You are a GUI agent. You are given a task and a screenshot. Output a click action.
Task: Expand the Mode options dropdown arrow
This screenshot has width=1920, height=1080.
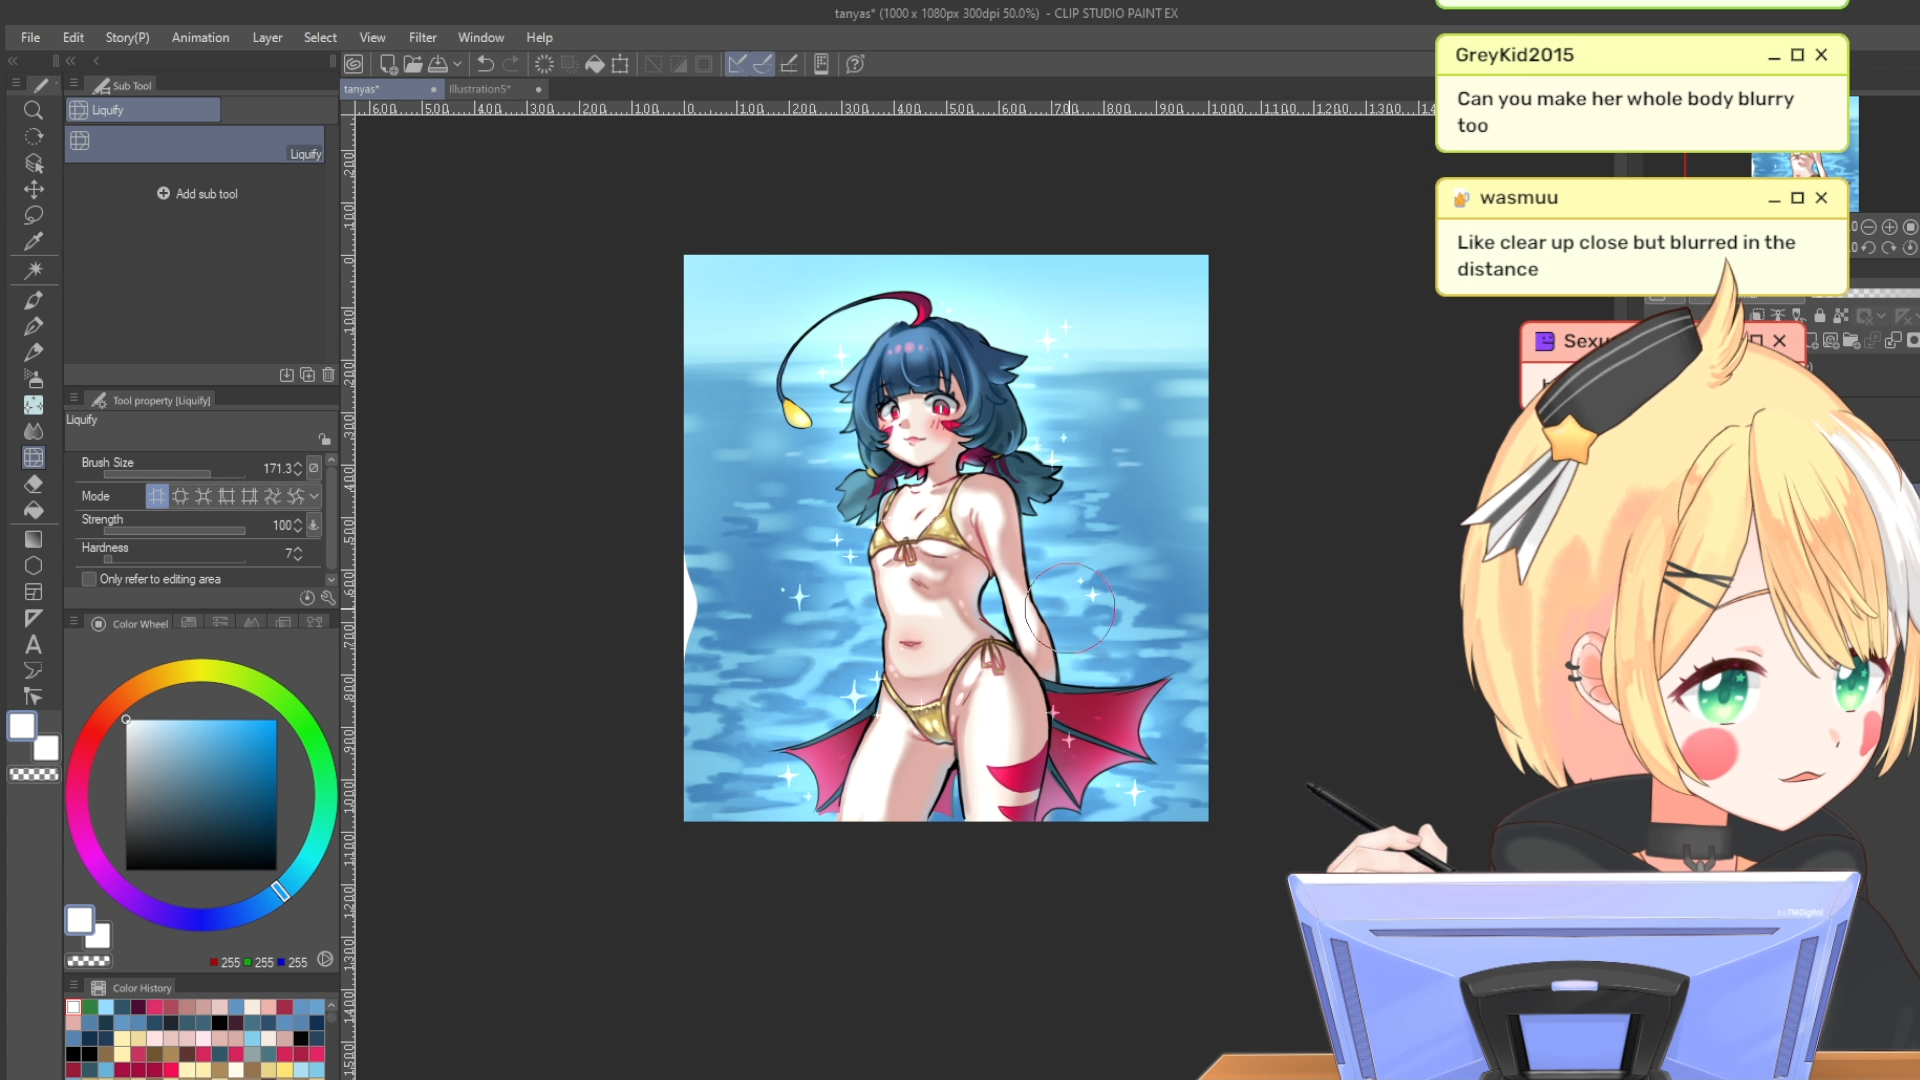pyautogui.click(x=314, y=496)
